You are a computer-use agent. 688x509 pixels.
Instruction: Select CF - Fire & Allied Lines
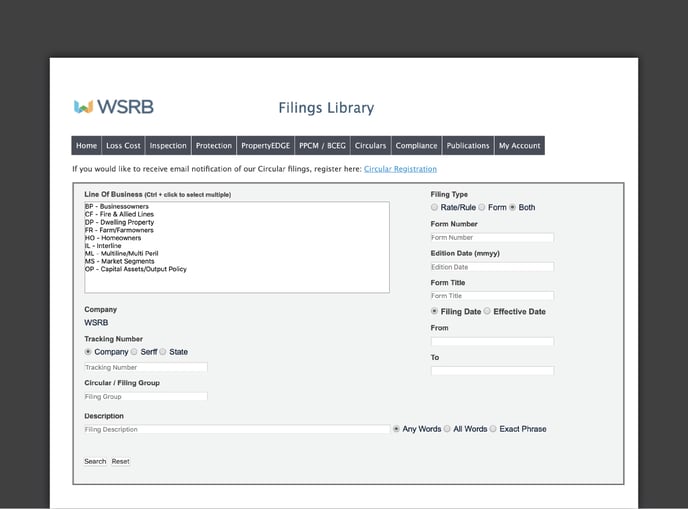click(237, 214)
